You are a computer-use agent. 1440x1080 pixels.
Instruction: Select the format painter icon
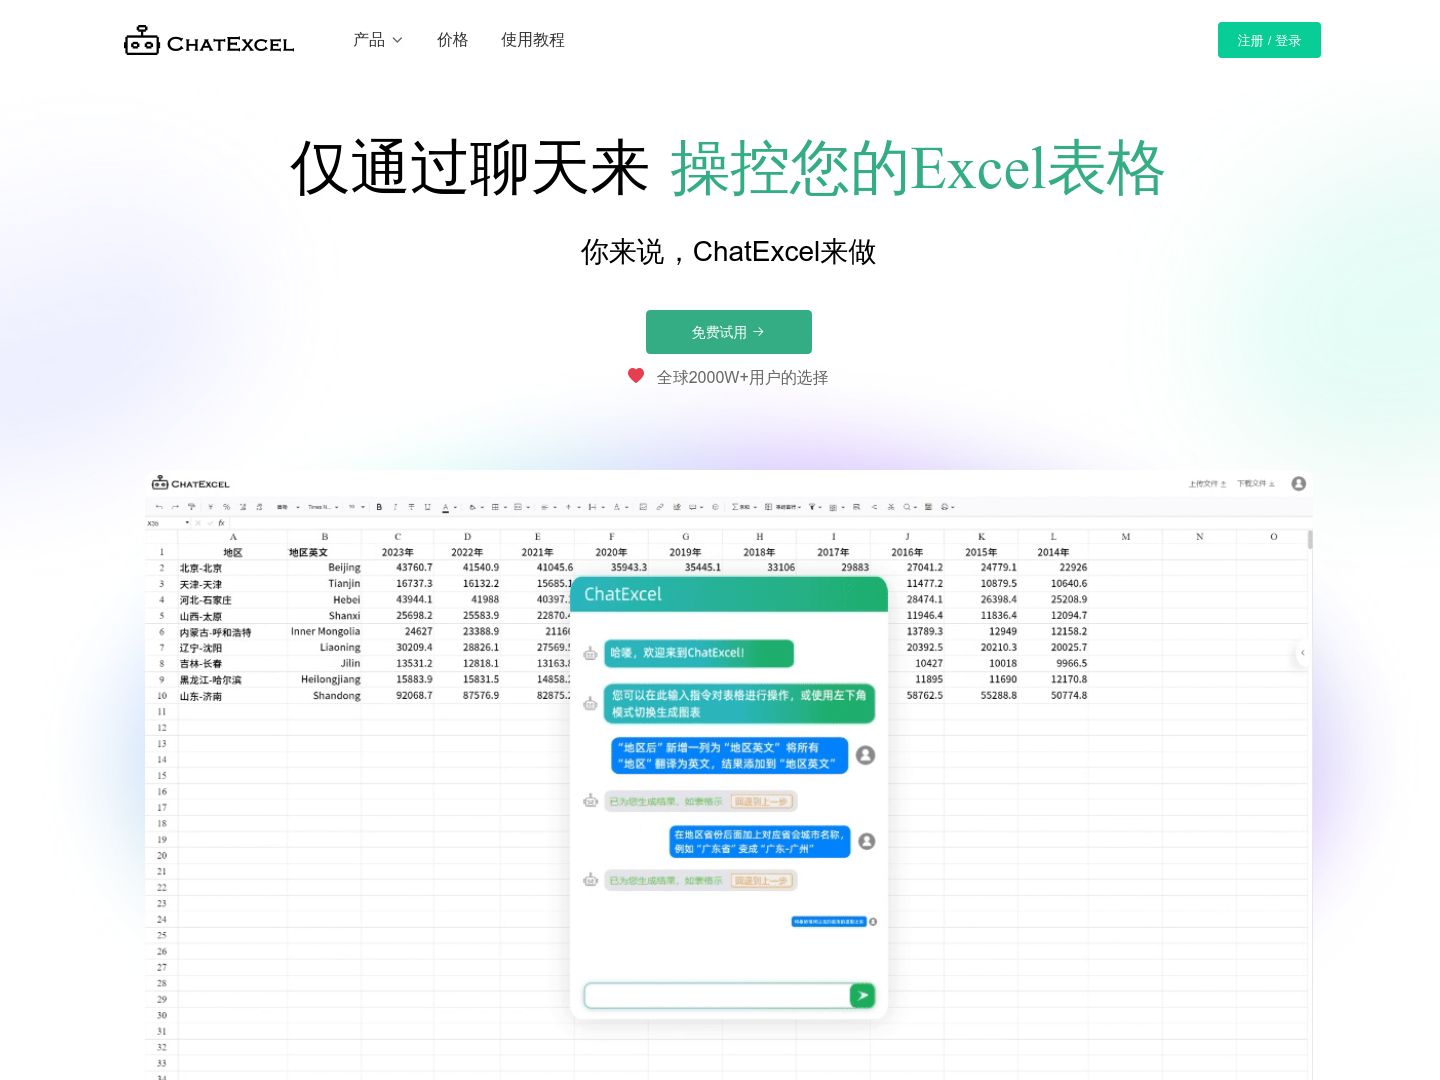point(191,507)
